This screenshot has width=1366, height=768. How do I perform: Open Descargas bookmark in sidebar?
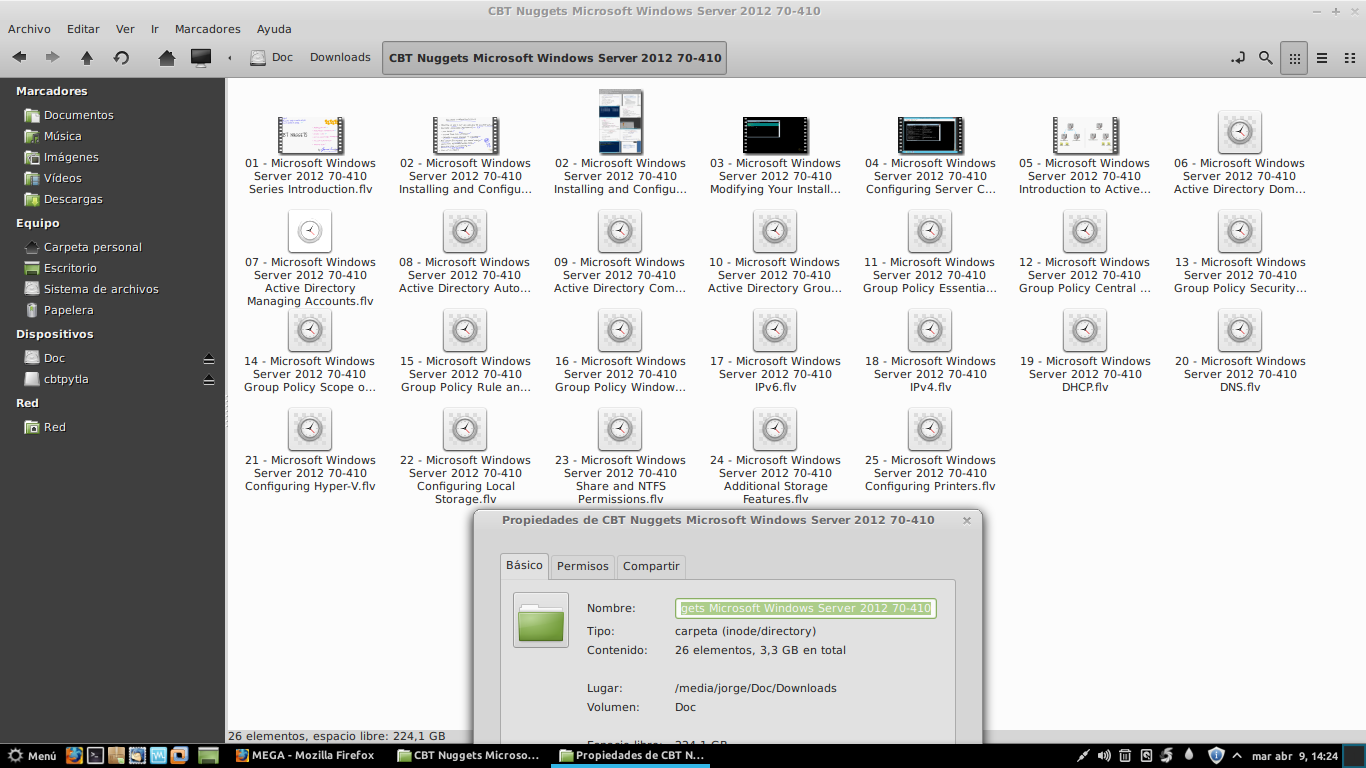coord(73,199)
